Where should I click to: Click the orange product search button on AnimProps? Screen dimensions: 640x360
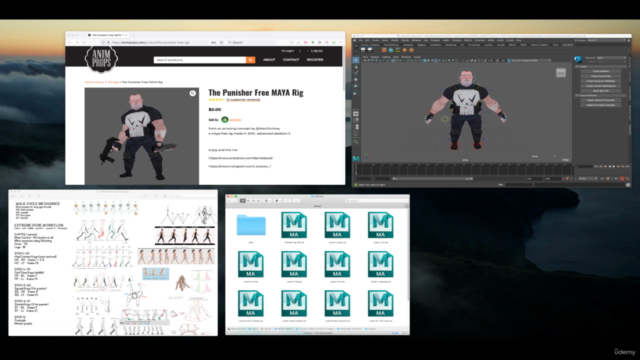point(251,60)
